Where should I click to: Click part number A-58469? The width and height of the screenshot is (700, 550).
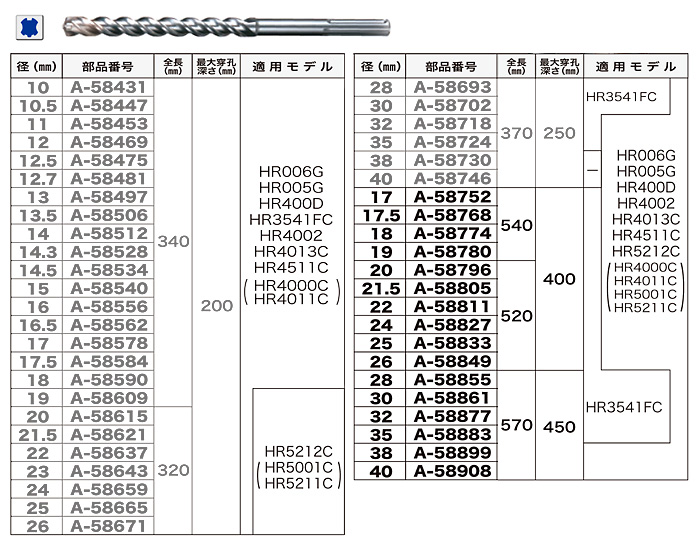point(109,142)
